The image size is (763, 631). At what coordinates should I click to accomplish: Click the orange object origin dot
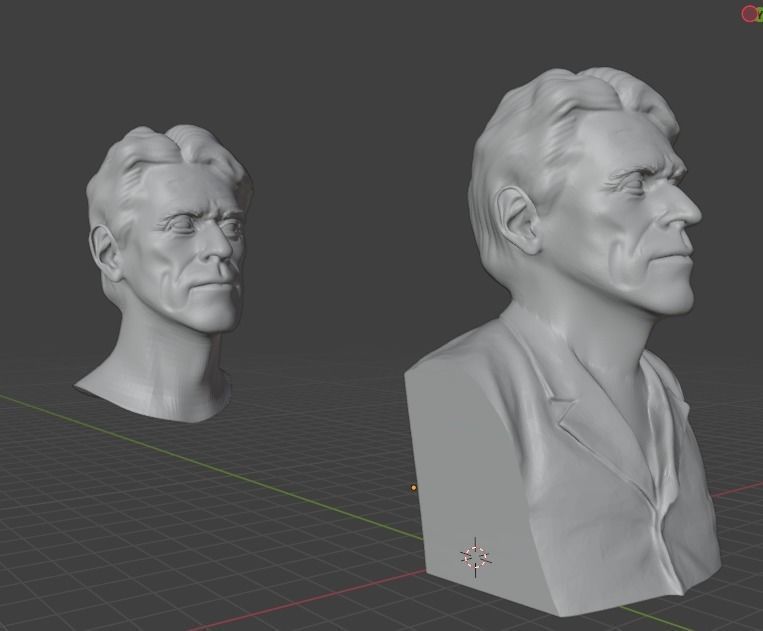(x=414, y=487)
